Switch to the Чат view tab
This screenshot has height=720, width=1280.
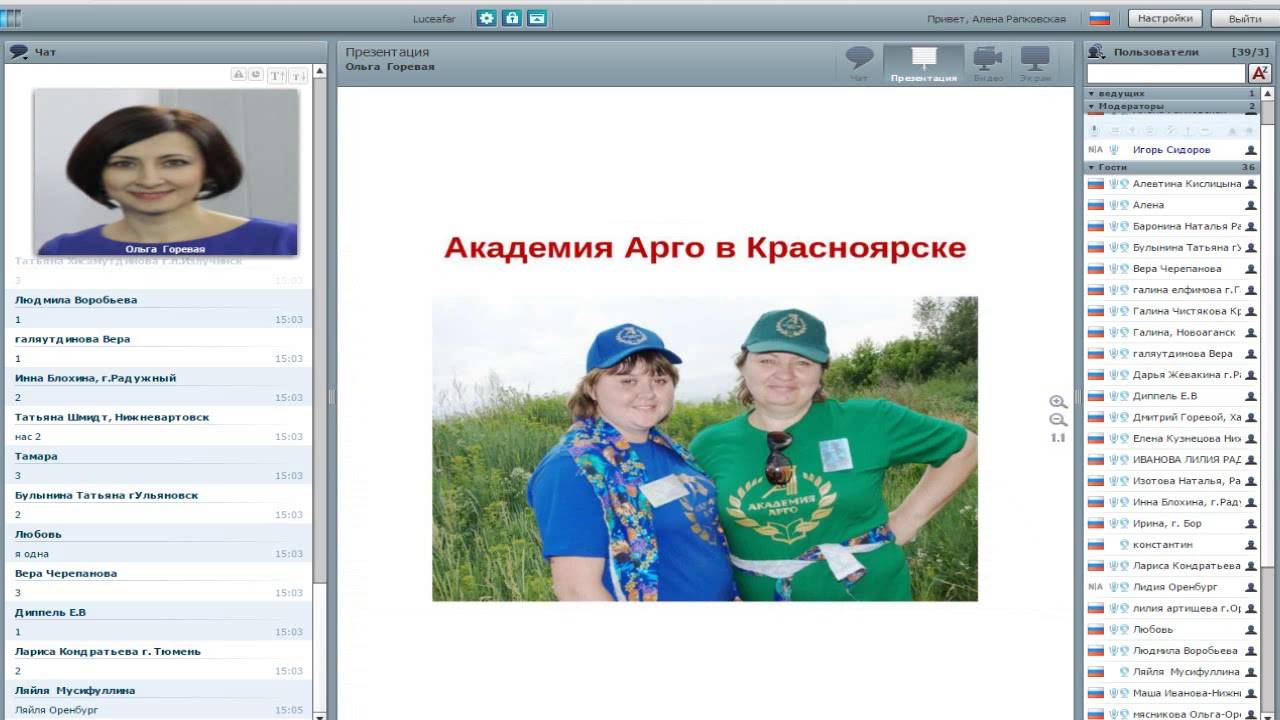(x=859, y=63)
